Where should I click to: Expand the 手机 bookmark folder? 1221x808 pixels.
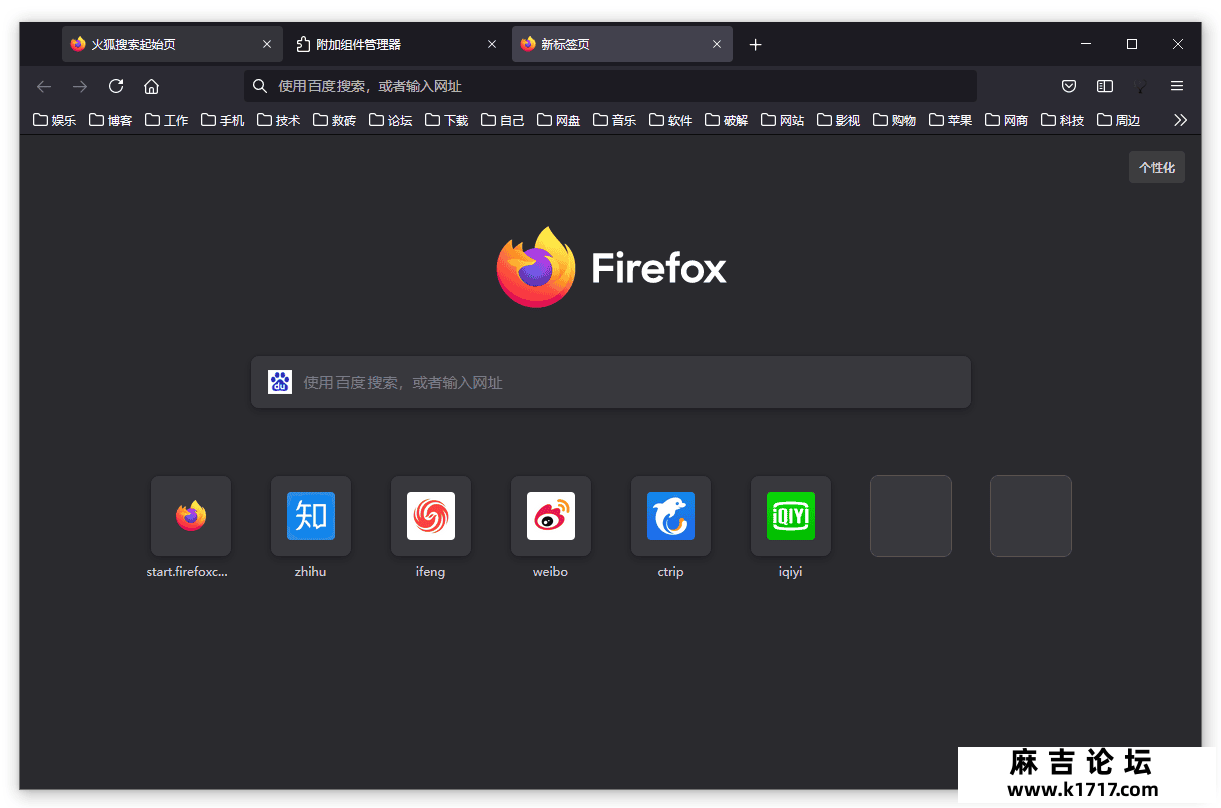(222, 120)
